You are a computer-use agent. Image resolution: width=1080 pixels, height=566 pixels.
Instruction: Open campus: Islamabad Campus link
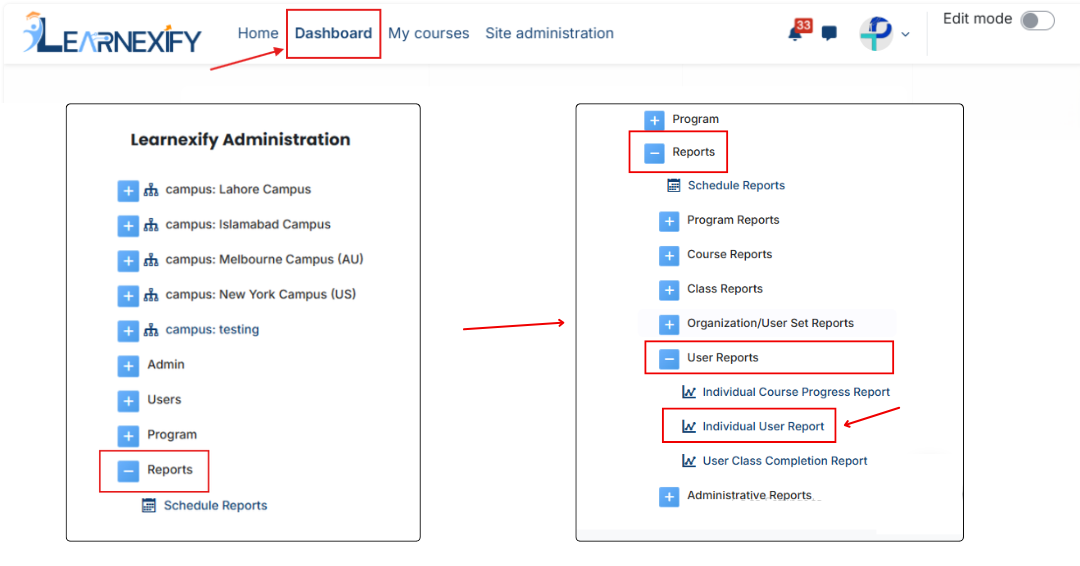tap(248, 224)
